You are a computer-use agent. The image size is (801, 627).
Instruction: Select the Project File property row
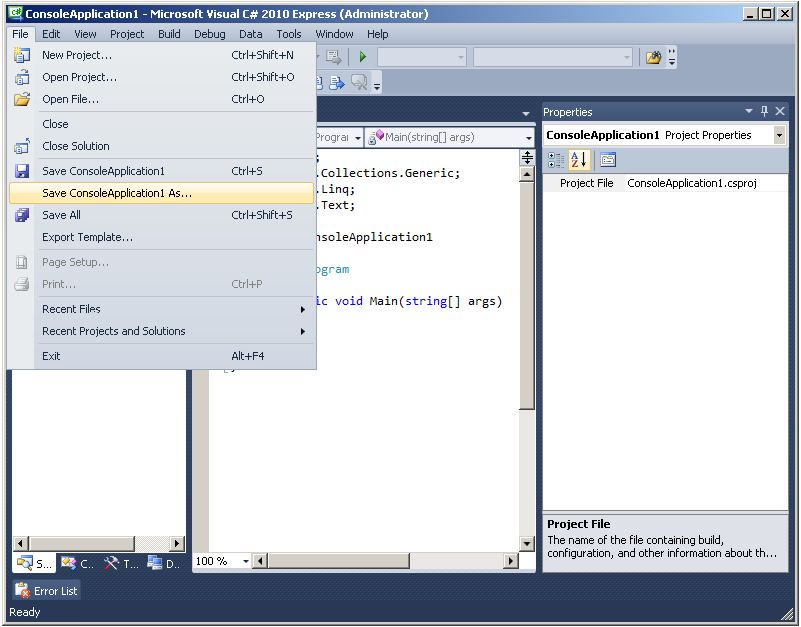point(665,183)
